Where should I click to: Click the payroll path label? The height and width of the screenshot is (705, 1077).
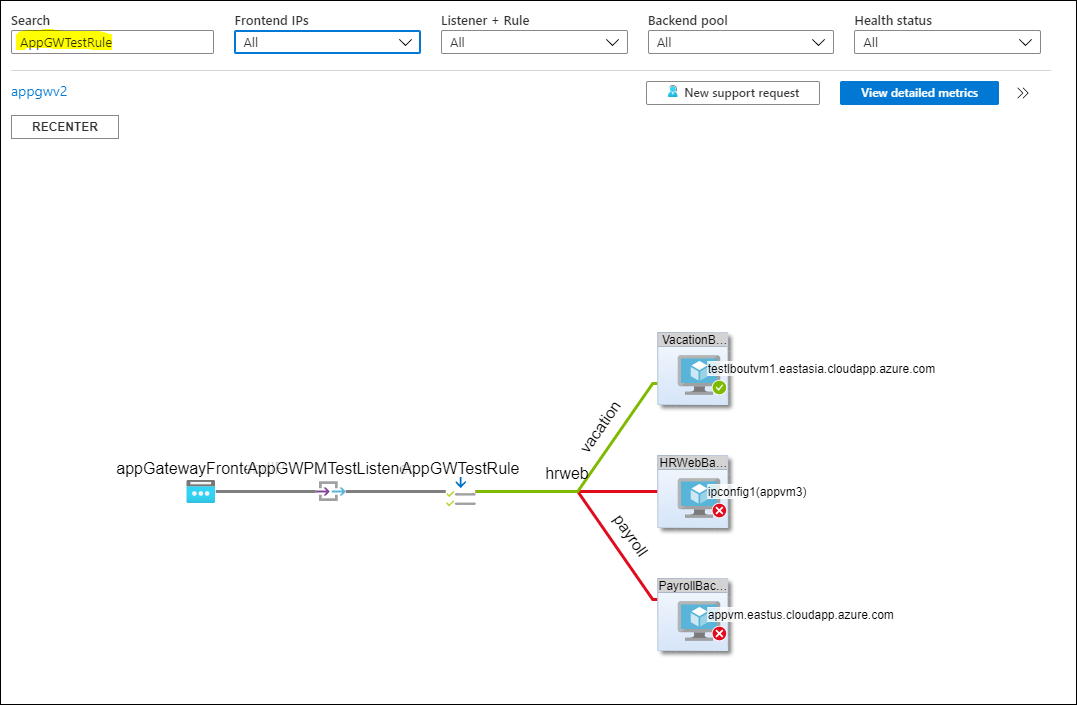[630, 536]
